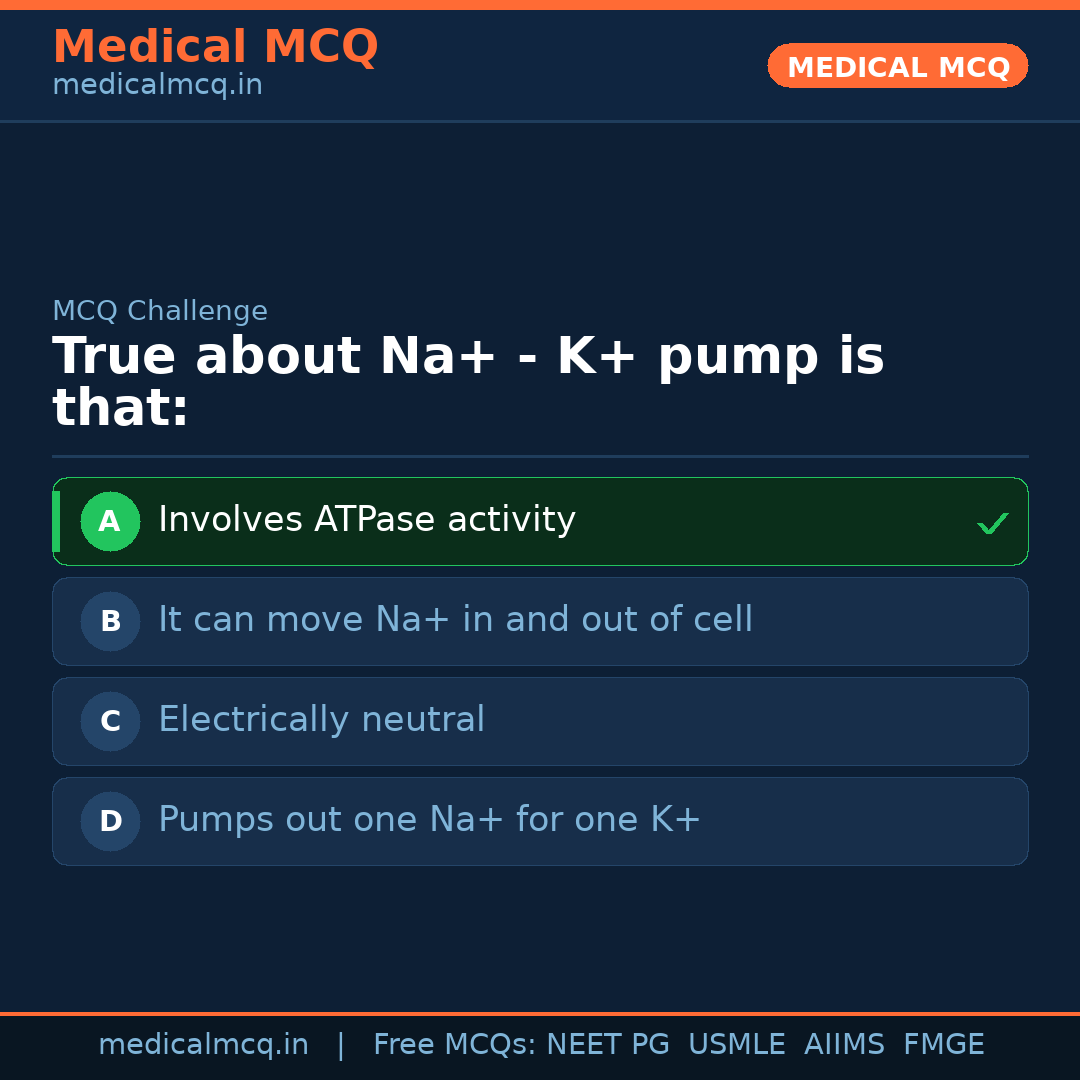Image resolution: width=1080 pixels, height=1080 pixels.
Task: Click the green A option circle
Action: (x=110, y=521)
